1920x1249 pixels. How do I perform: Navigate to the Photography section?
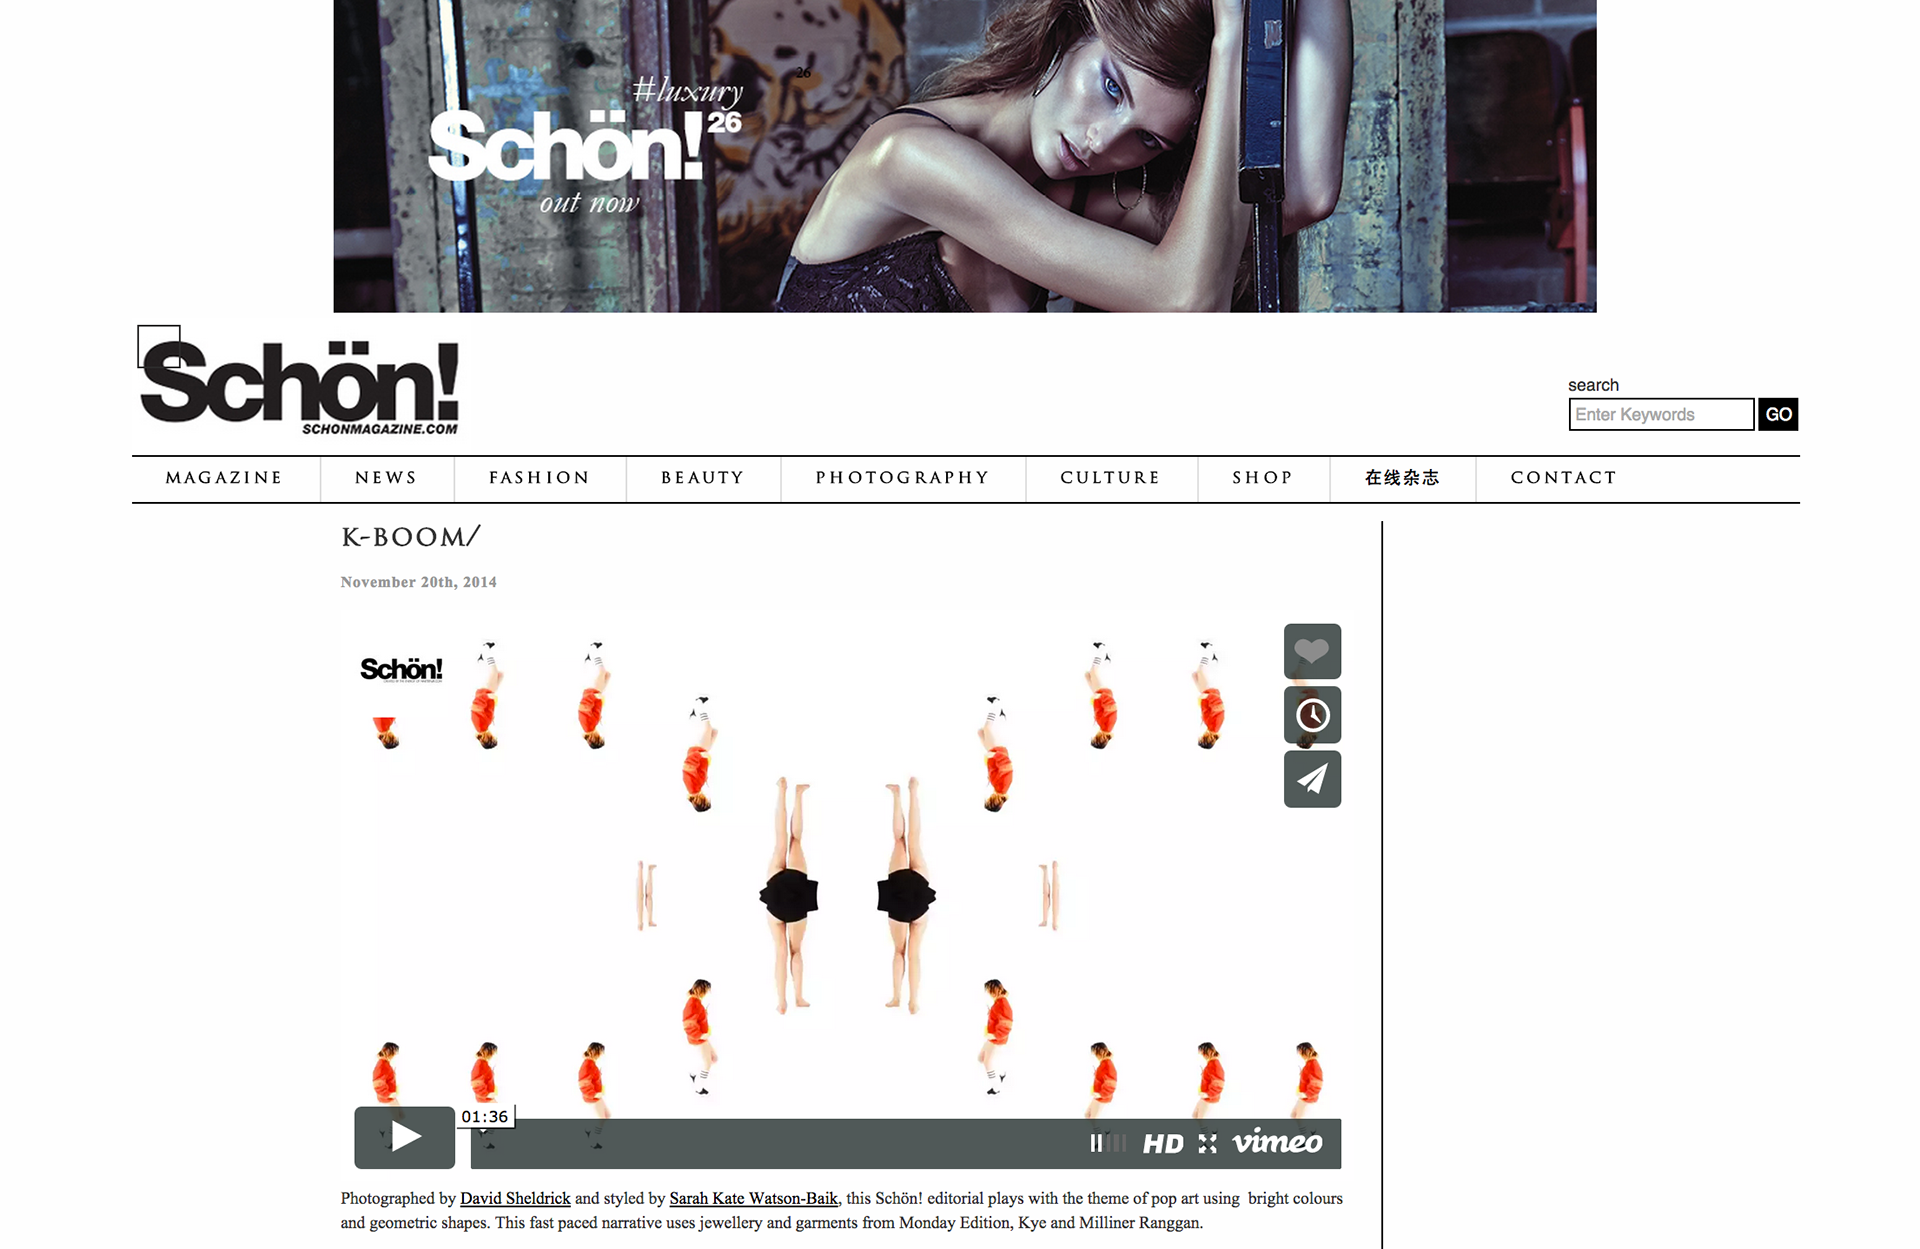coord(903,478)
